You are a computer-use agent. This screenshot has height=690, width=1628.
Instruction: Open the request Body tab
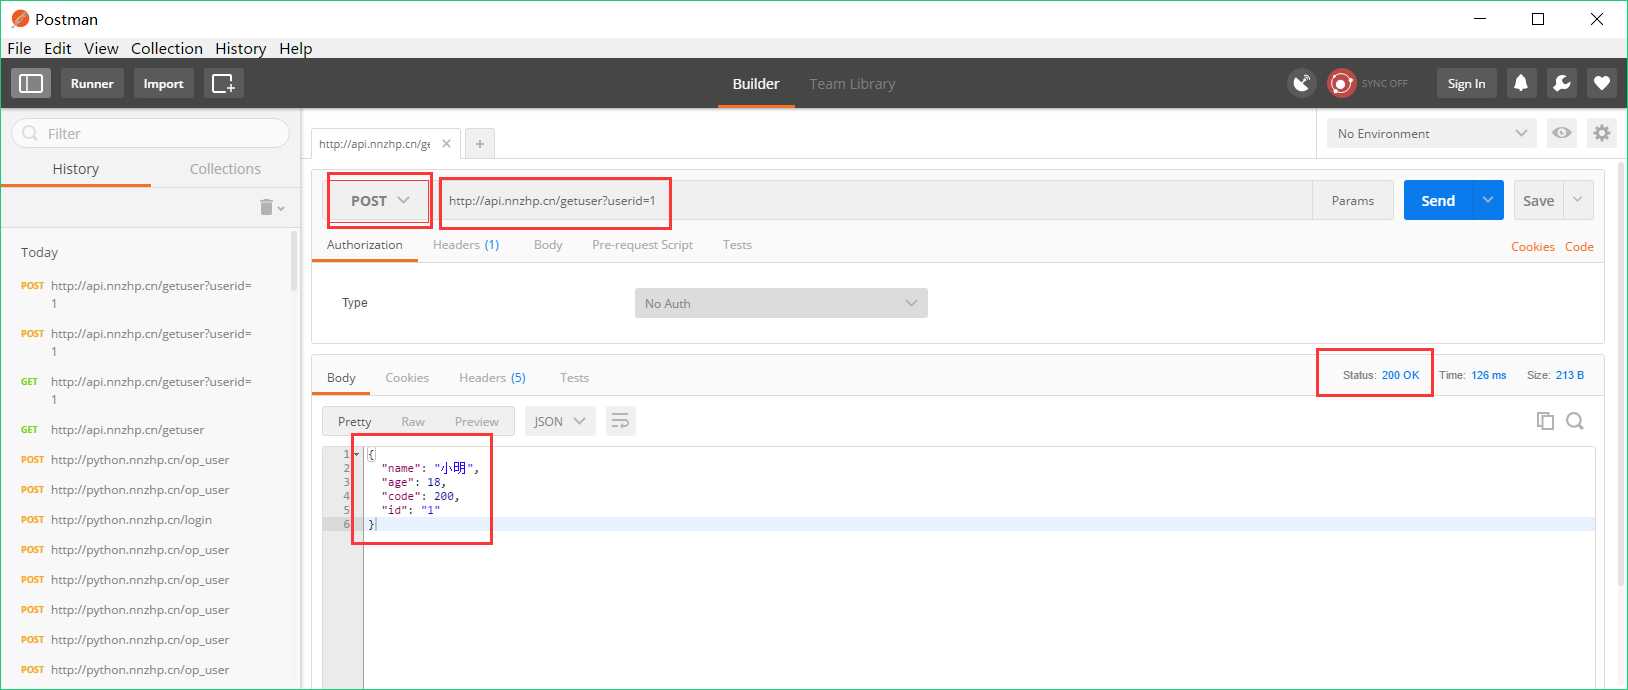548,245
